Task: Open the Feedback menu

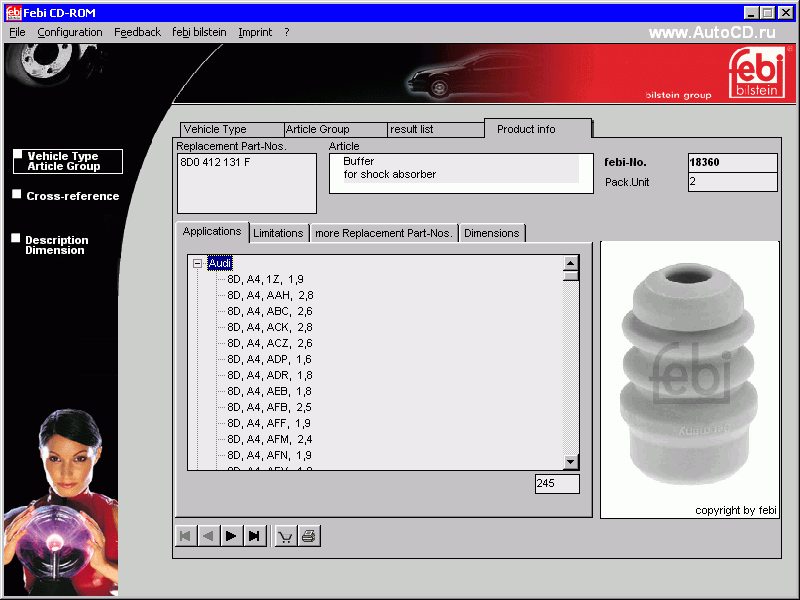Action: 137,32
